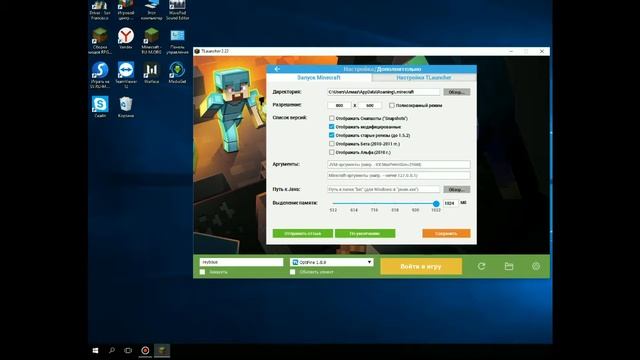Image resolution: width=640 pixels, height=360 pixels.
Task: Click Browse button next to directory
Action: [x=457, y=92]
